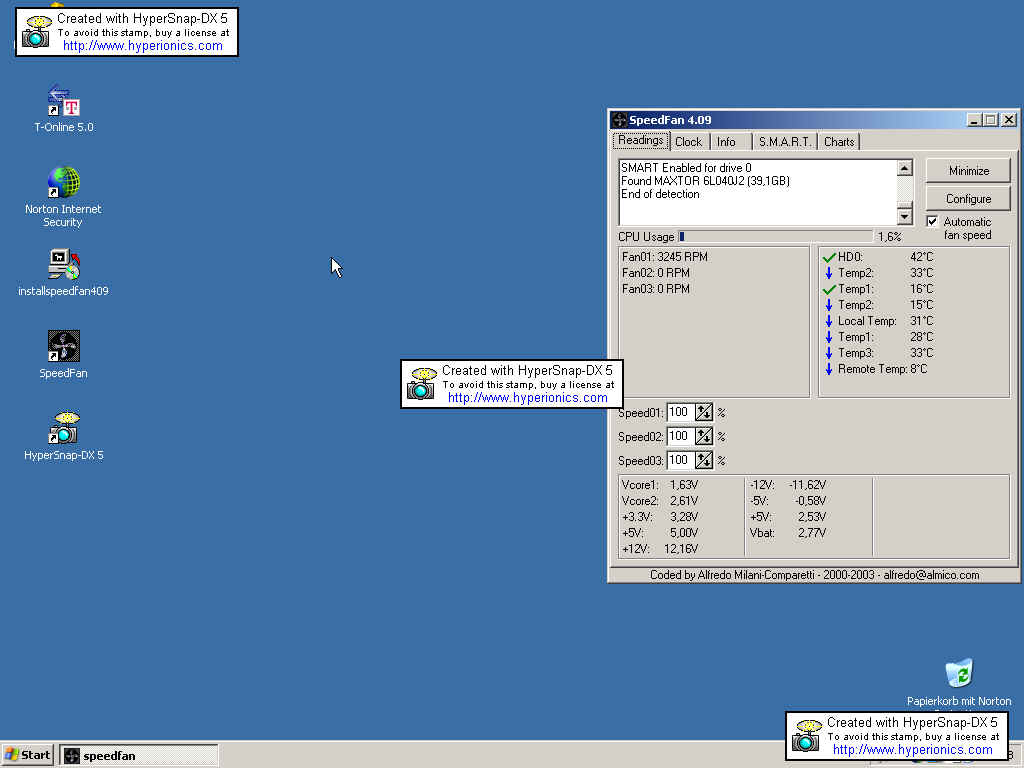1024x768 pixels.
Task: Click the Speed01 spinner arrows
Action: (x=704, y=412)
